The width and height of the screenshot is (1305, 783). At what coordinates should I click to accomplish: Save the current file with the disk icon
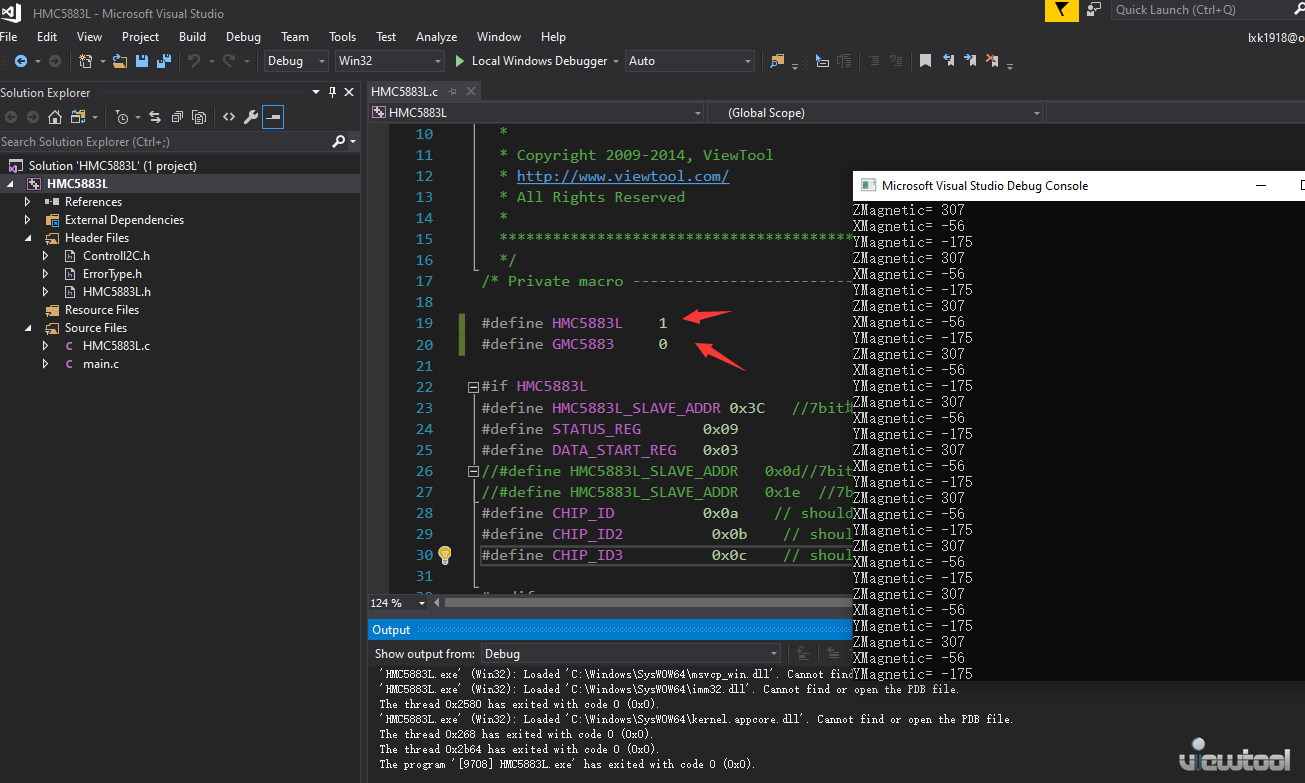tap(142, 61)
